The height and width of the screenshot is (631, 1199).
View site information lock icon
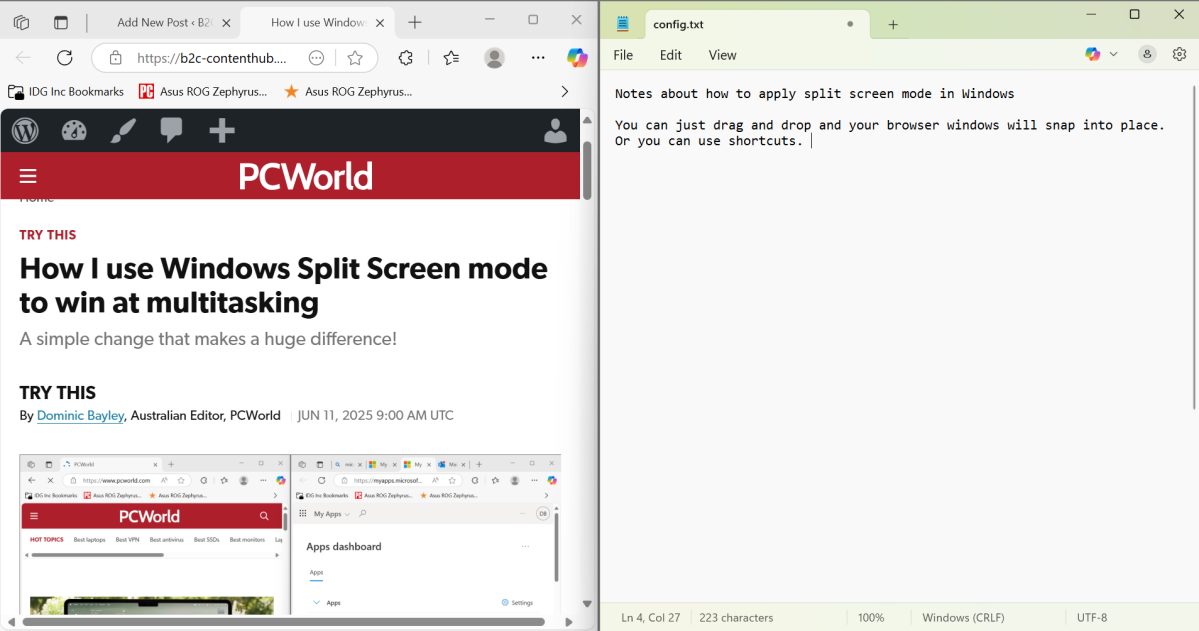pyautogui.click(x=115, y=57)
